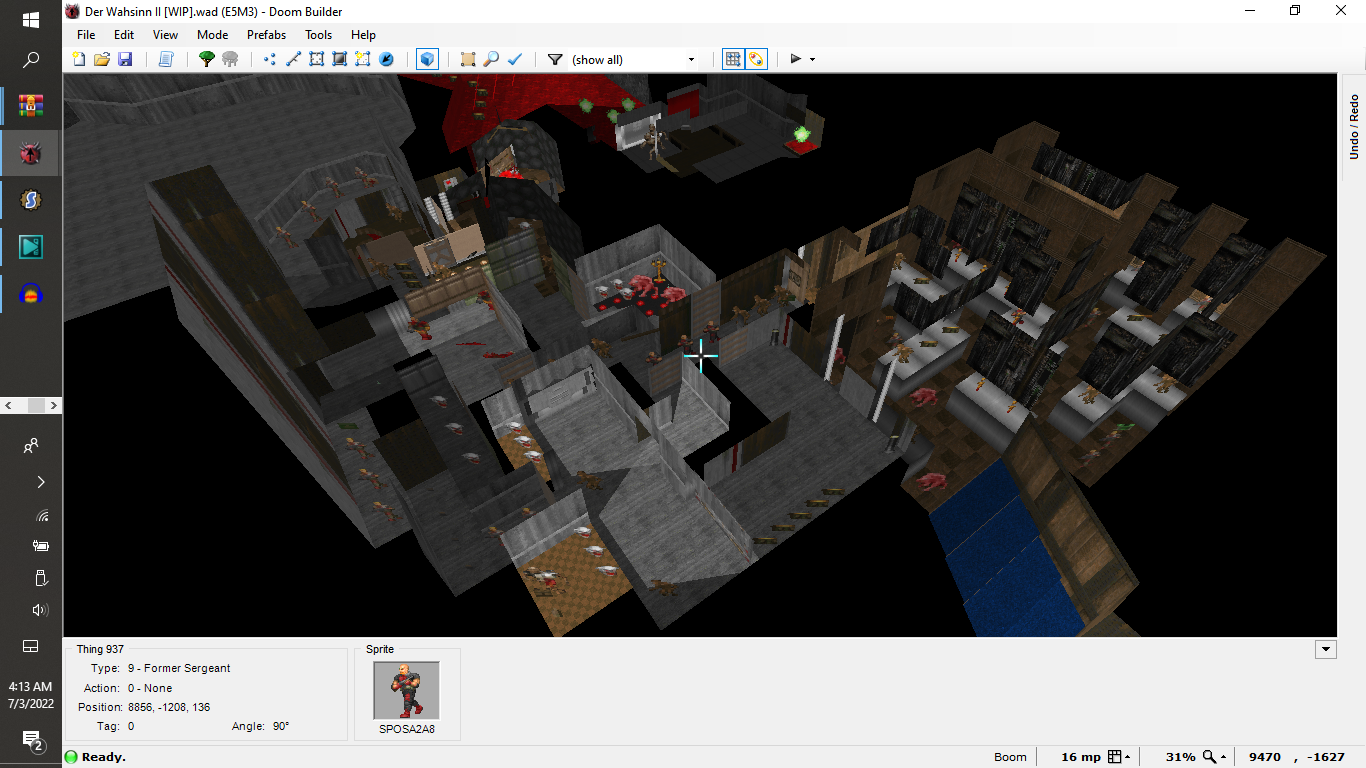The width and height of the screenshot is (1366, 768).
Task: Click the grid size icon in status bar
Action: click(x=1115, y=757)
